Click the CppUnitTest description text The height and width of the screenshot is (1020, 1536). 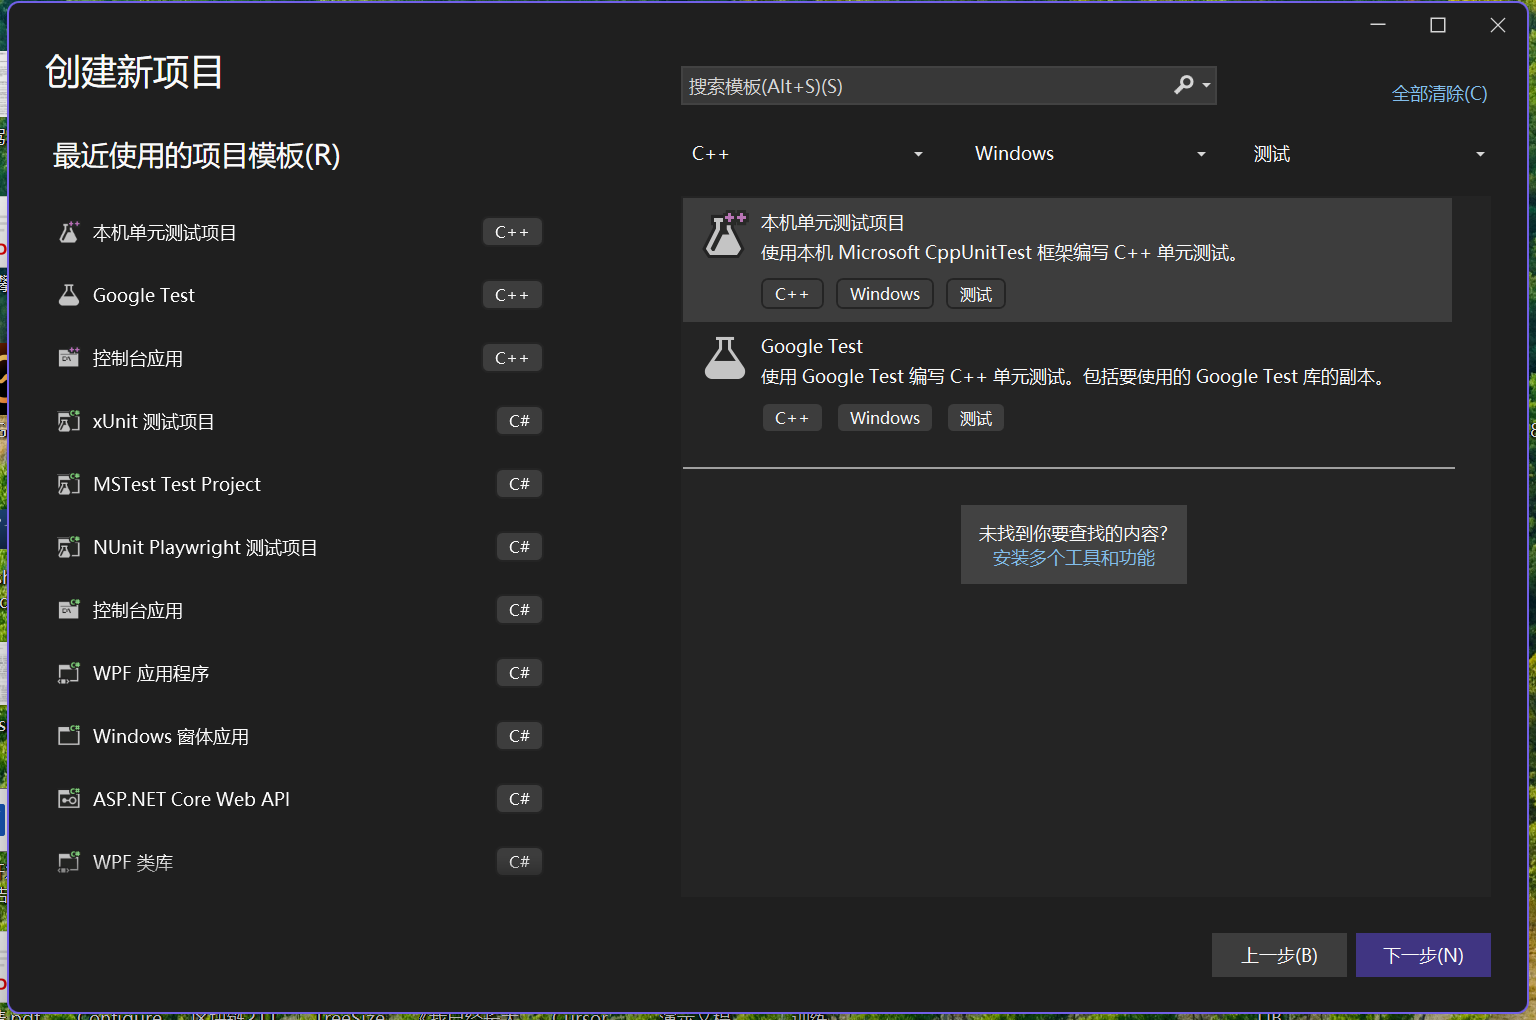pos(1002,253)
